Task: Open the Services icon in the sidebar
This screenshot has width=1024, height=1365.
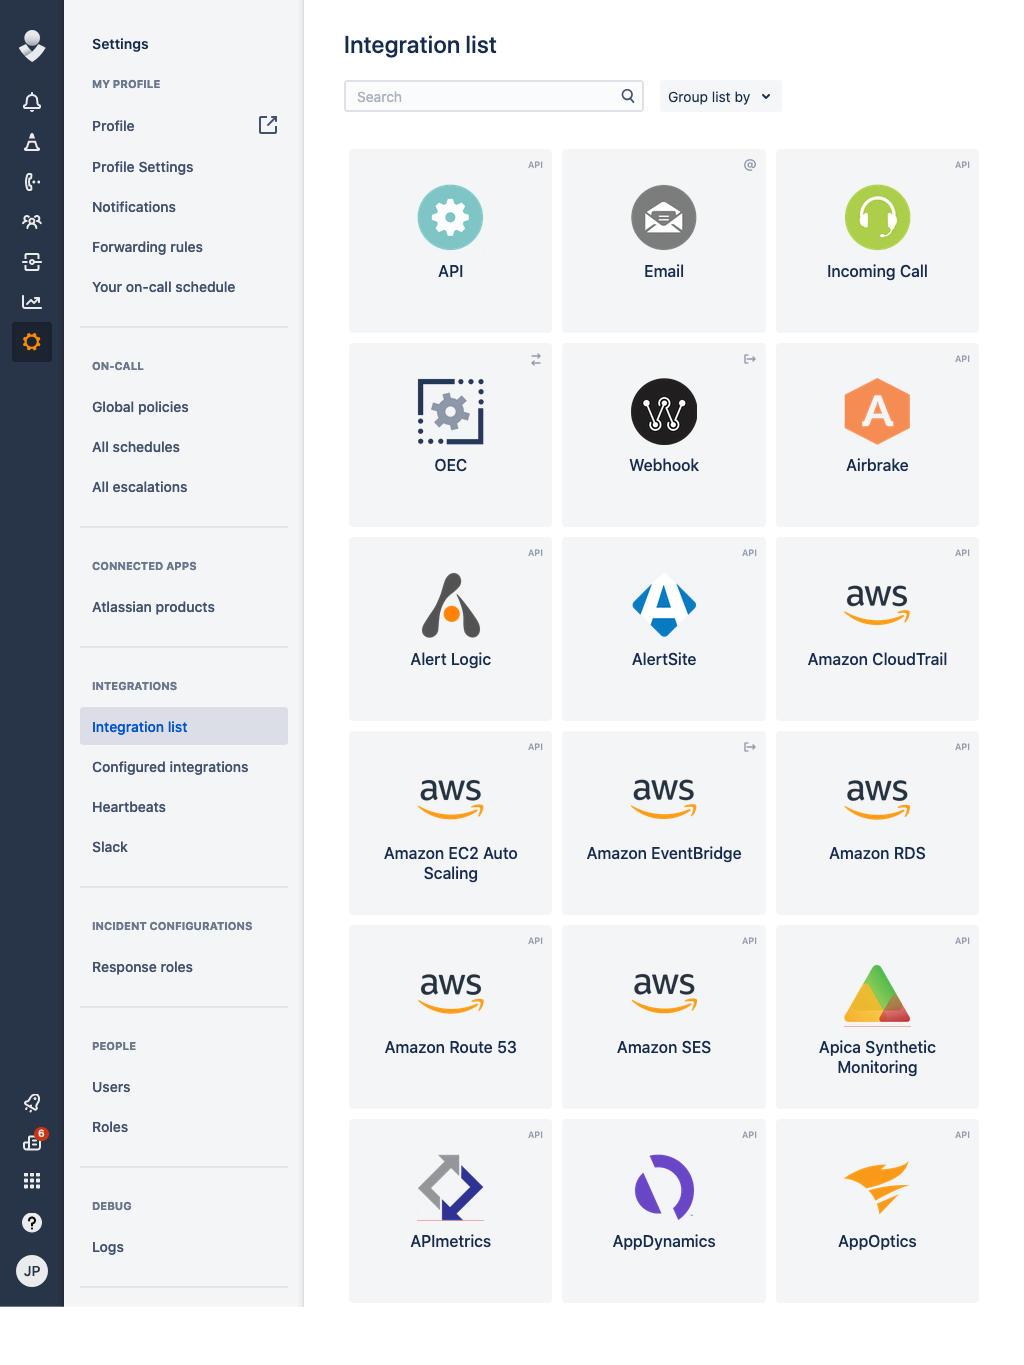Action: pyautogui.click(x=31, y=262)
